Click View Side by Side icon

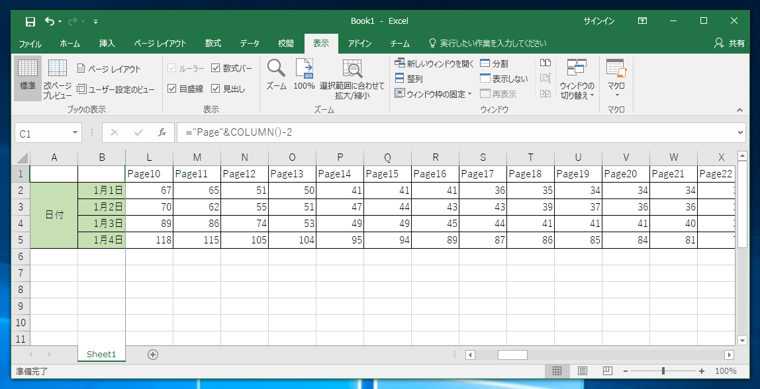click(x=546, y=63)
